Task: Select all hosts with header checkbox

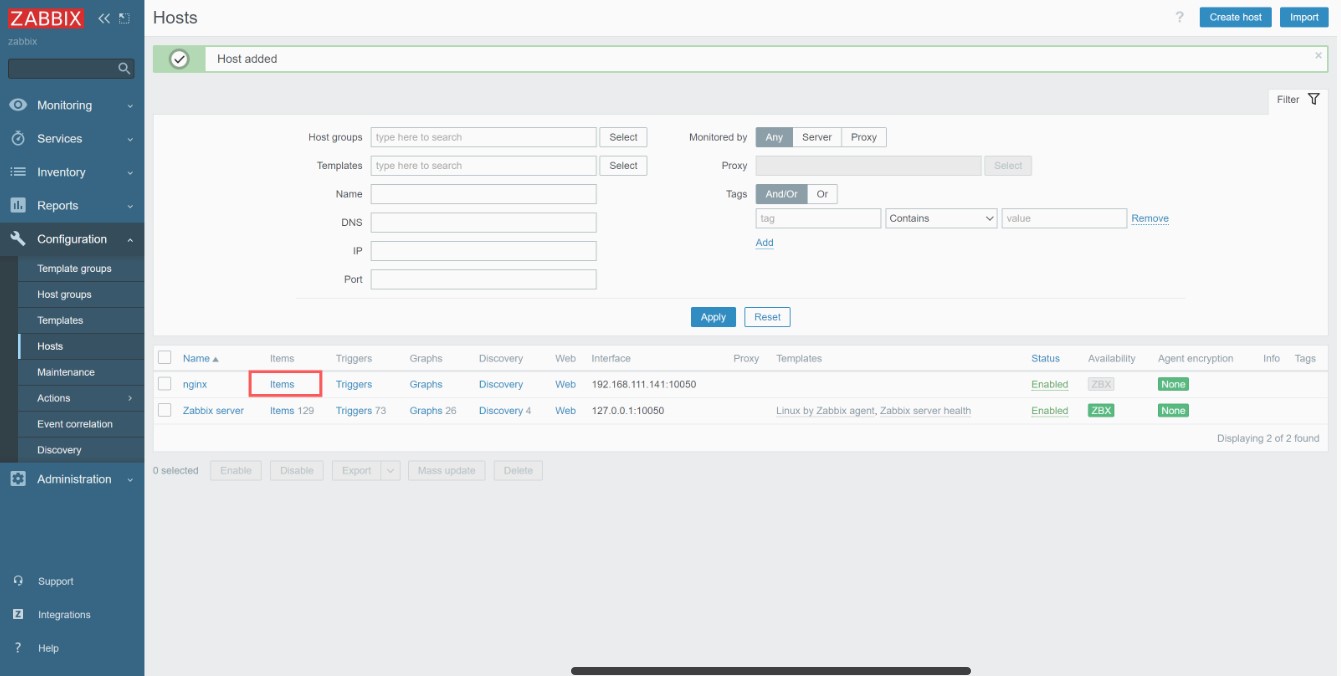Action: tap(165, 357)
